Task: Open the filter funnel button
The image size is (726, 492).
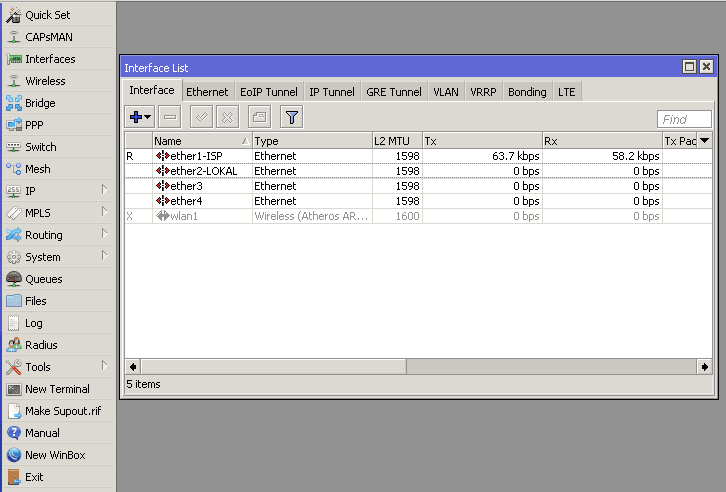Action: point(292,117)
